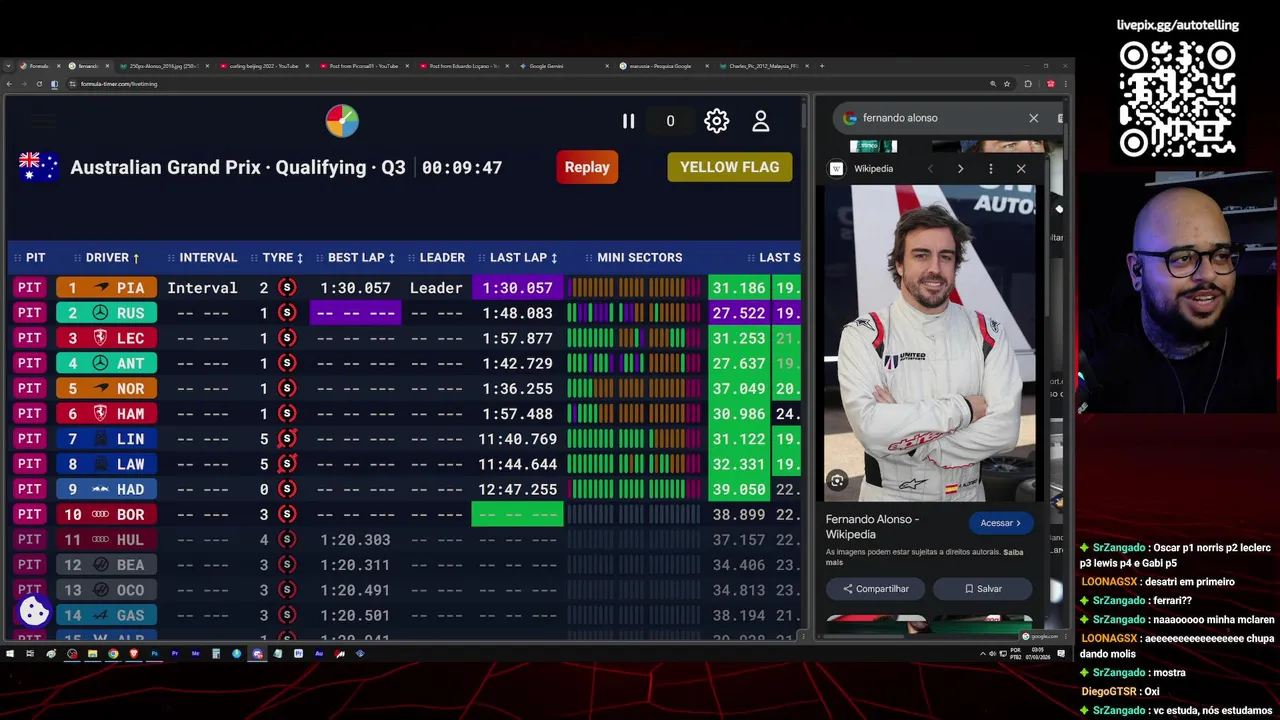Screen dimensions: 1280x720
Task: Open the cookie preferences icon
Action: click(34, 610)
